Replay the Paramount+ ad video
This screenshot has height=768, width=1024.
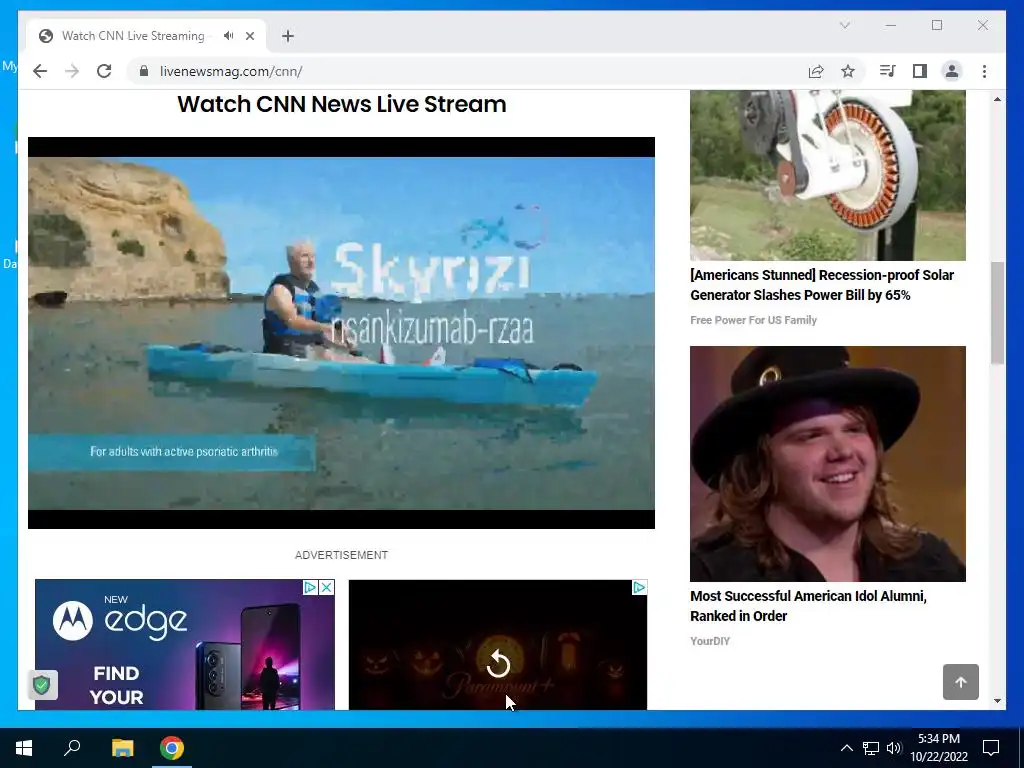click(498, 664)
